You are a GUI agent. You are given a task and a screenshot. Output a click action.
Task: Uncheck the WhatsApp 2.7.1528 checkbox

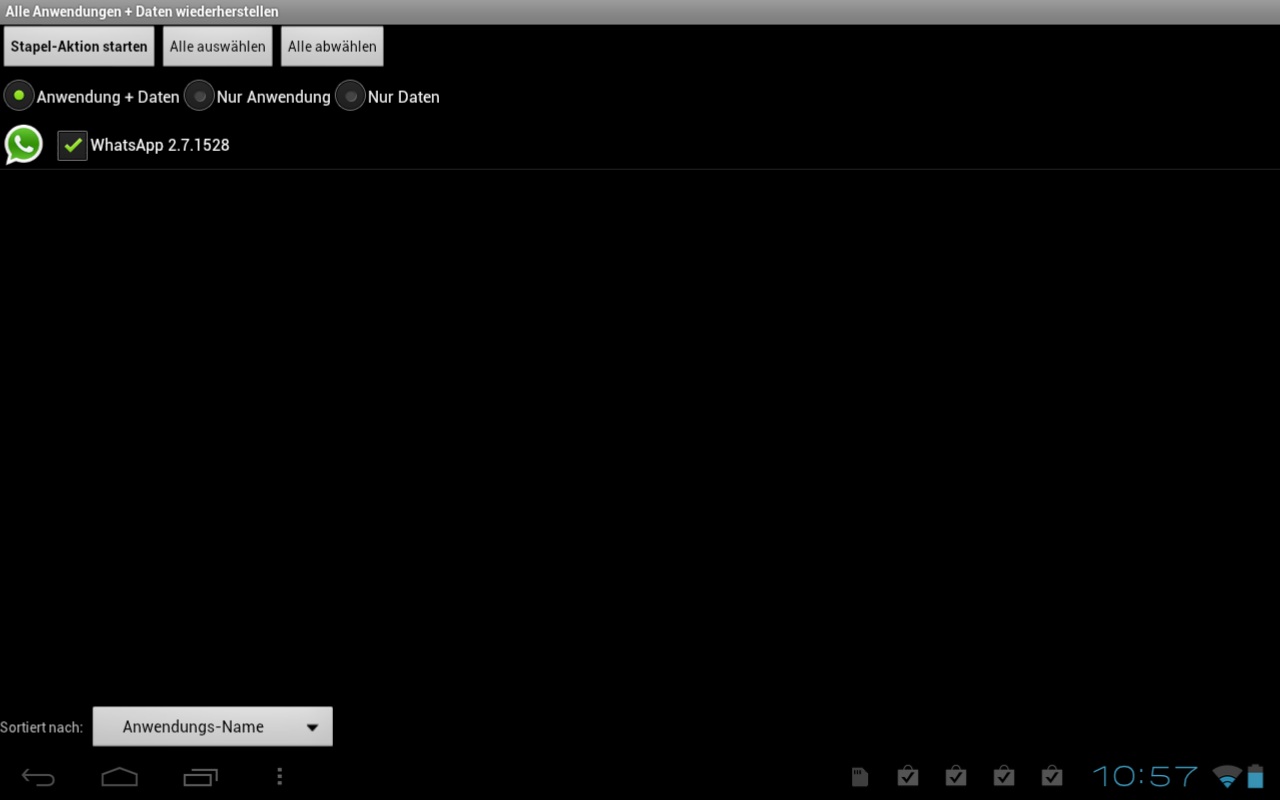pyautogui.click(x=72, y=145)
